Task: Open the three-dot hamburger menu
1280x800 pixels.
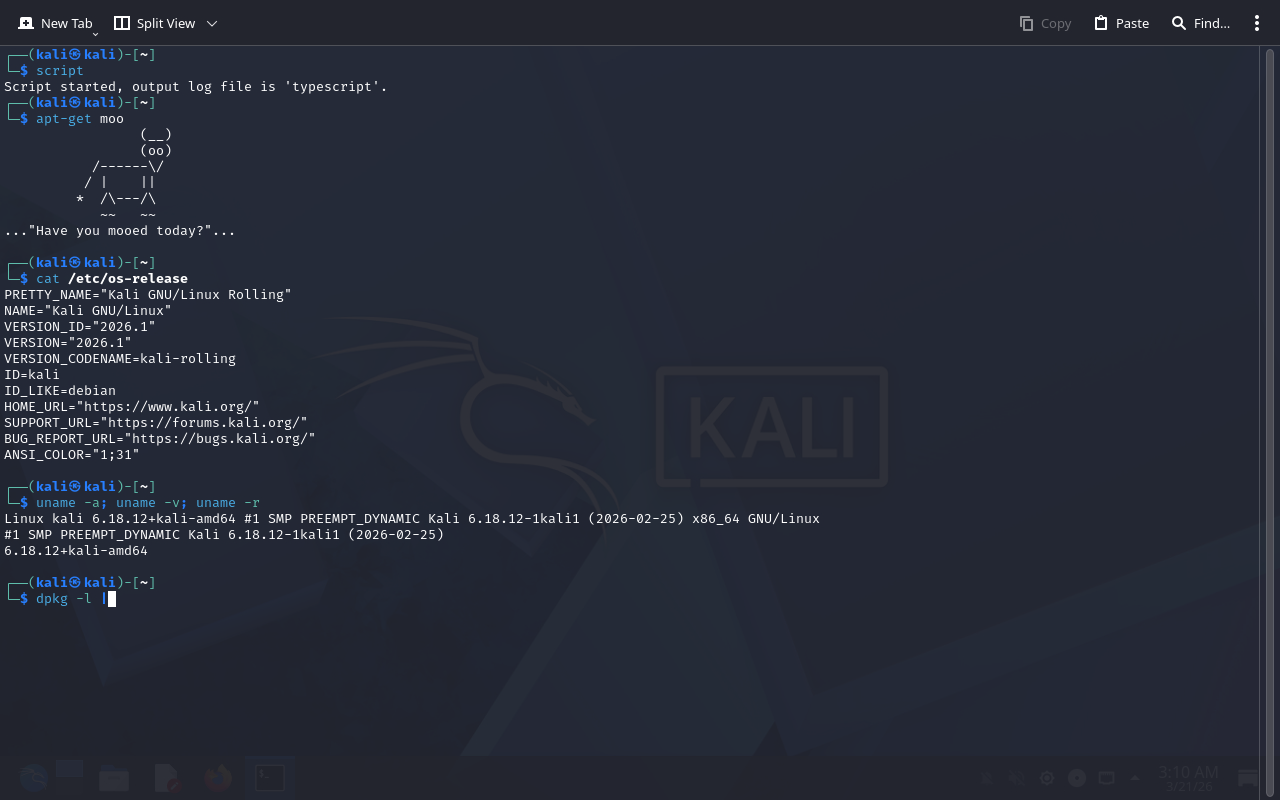Action: pyautogui.click(x=1257, y=23)
